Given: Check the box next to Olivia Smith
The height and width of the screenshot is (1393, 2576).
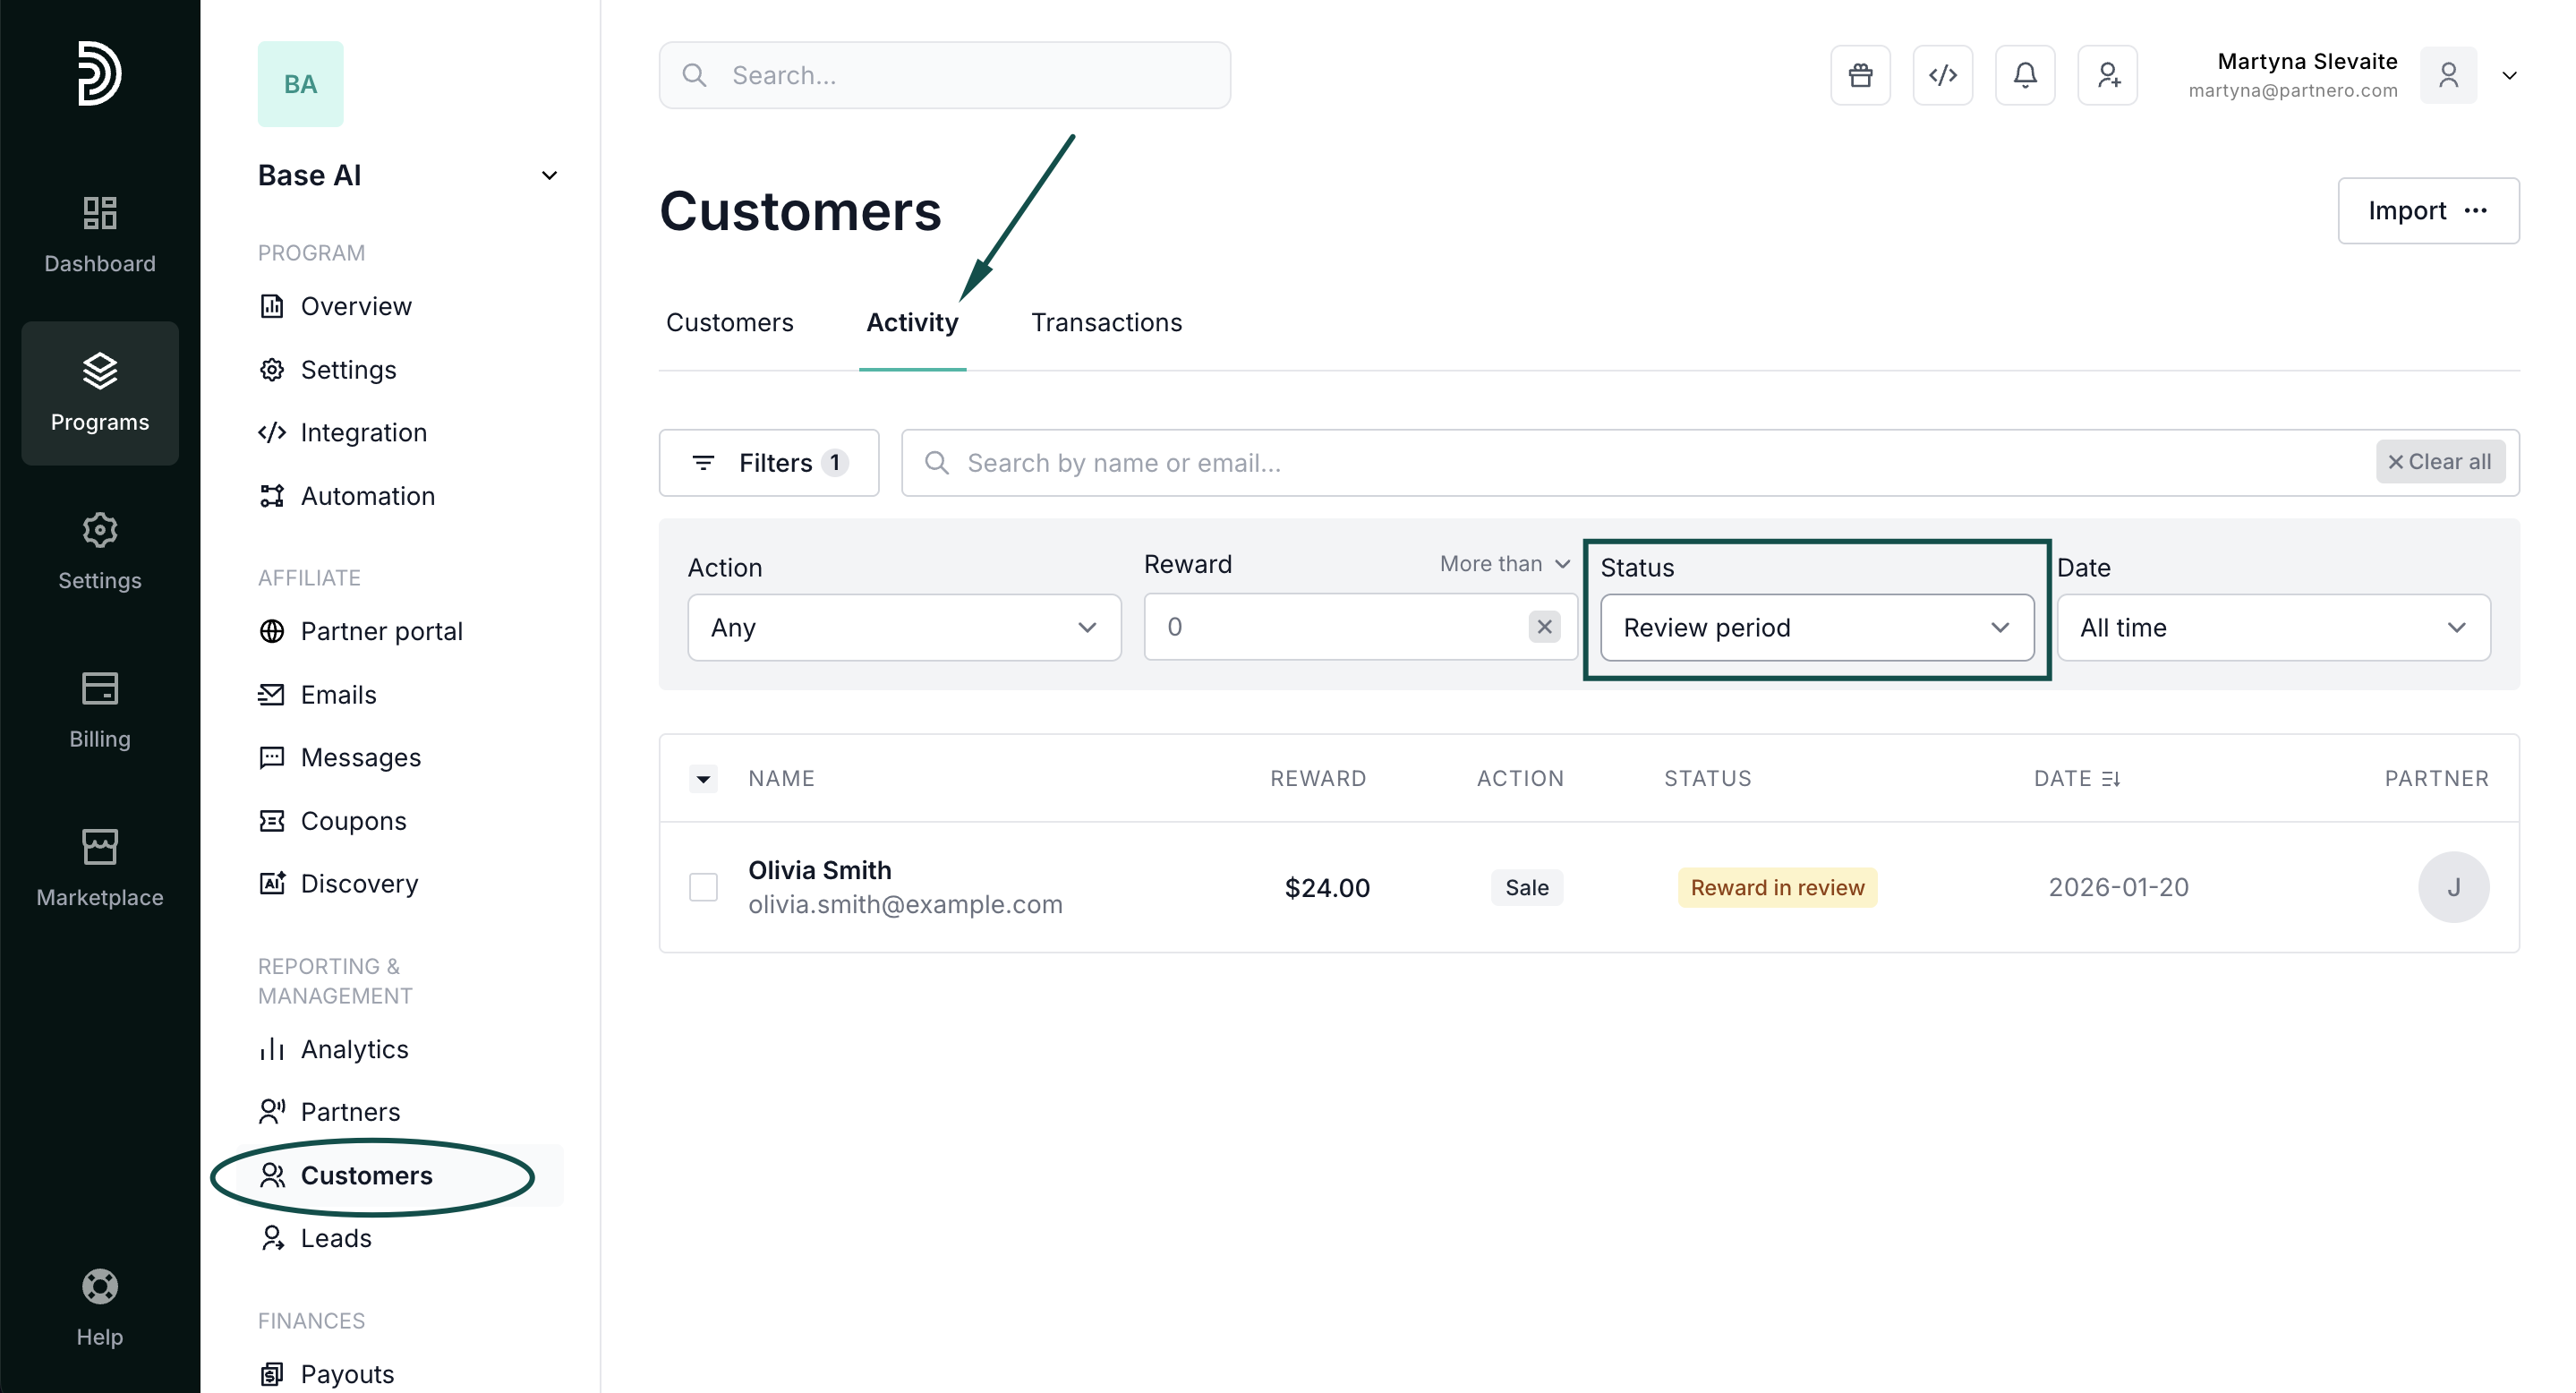Looking at the screenshot, I should click(x=703, y=887).
